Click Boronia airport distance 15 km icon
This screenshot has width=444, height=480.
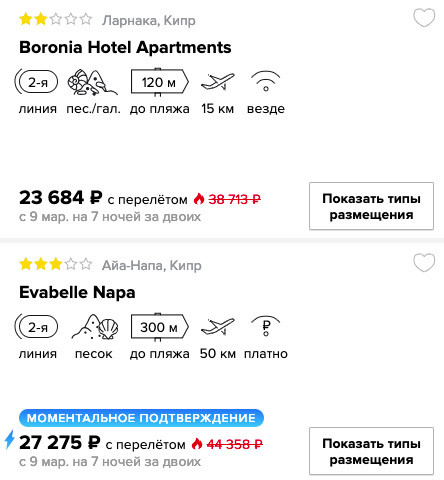218,82
